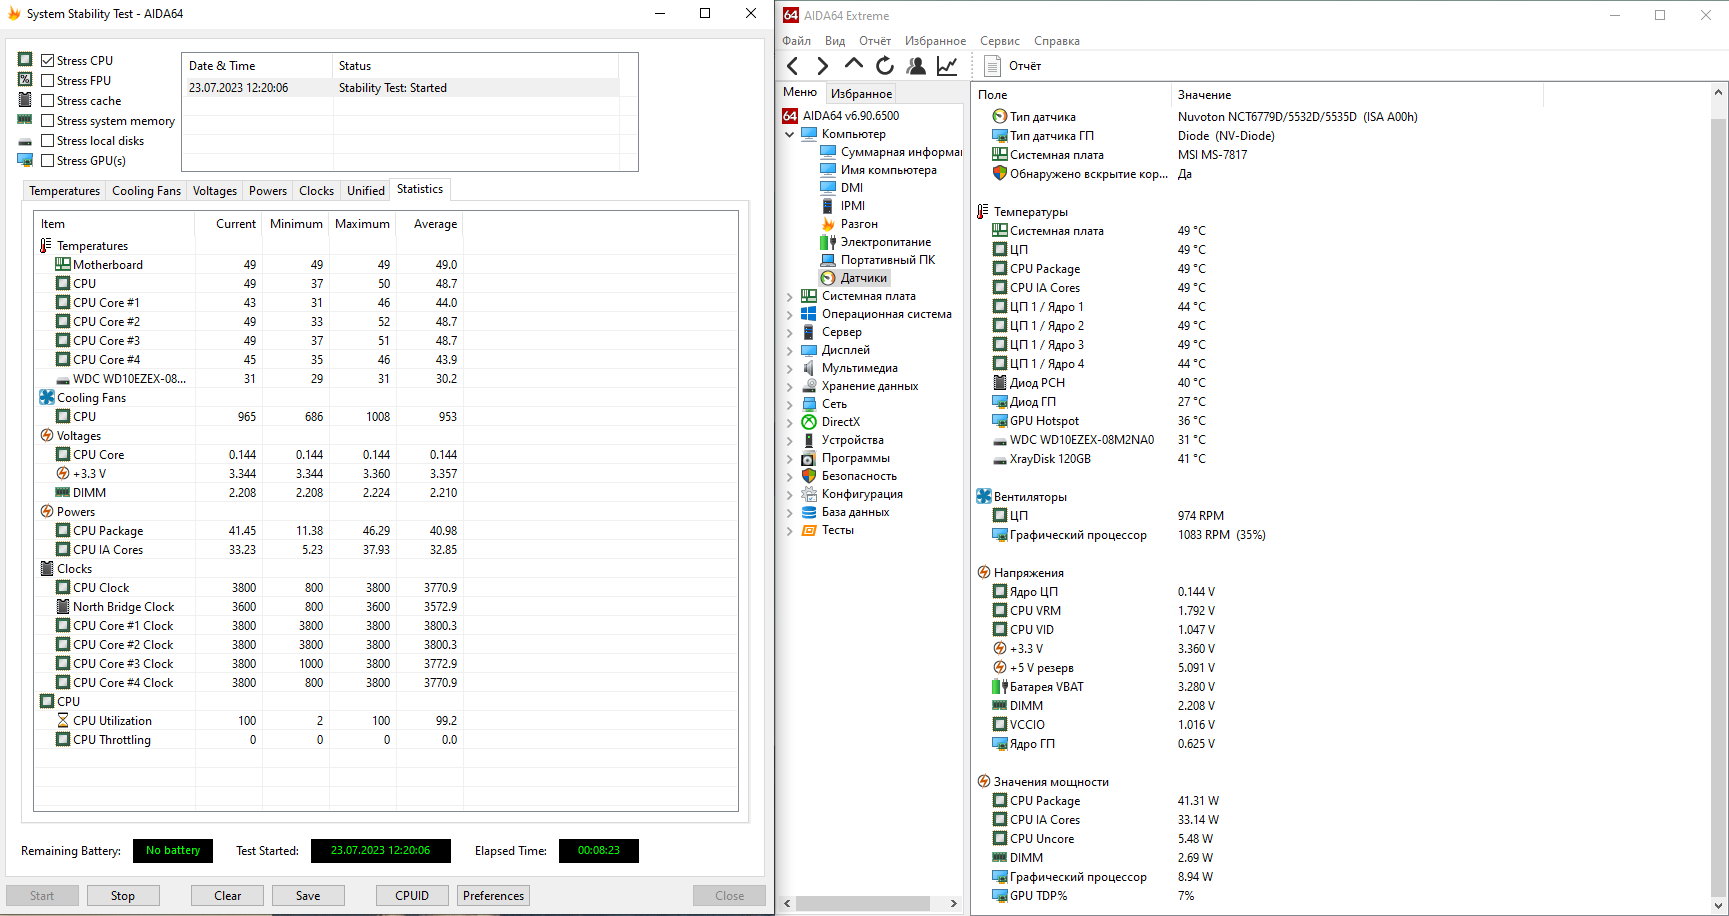Open the graph chart icon in AIDA64 toolbar
This screenshot has height=916, width=1729.
(947, 66)
